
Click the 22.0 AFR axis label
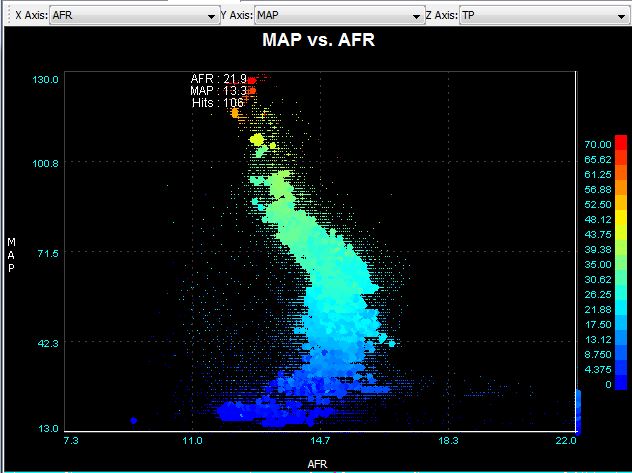(x=566, y=440)
